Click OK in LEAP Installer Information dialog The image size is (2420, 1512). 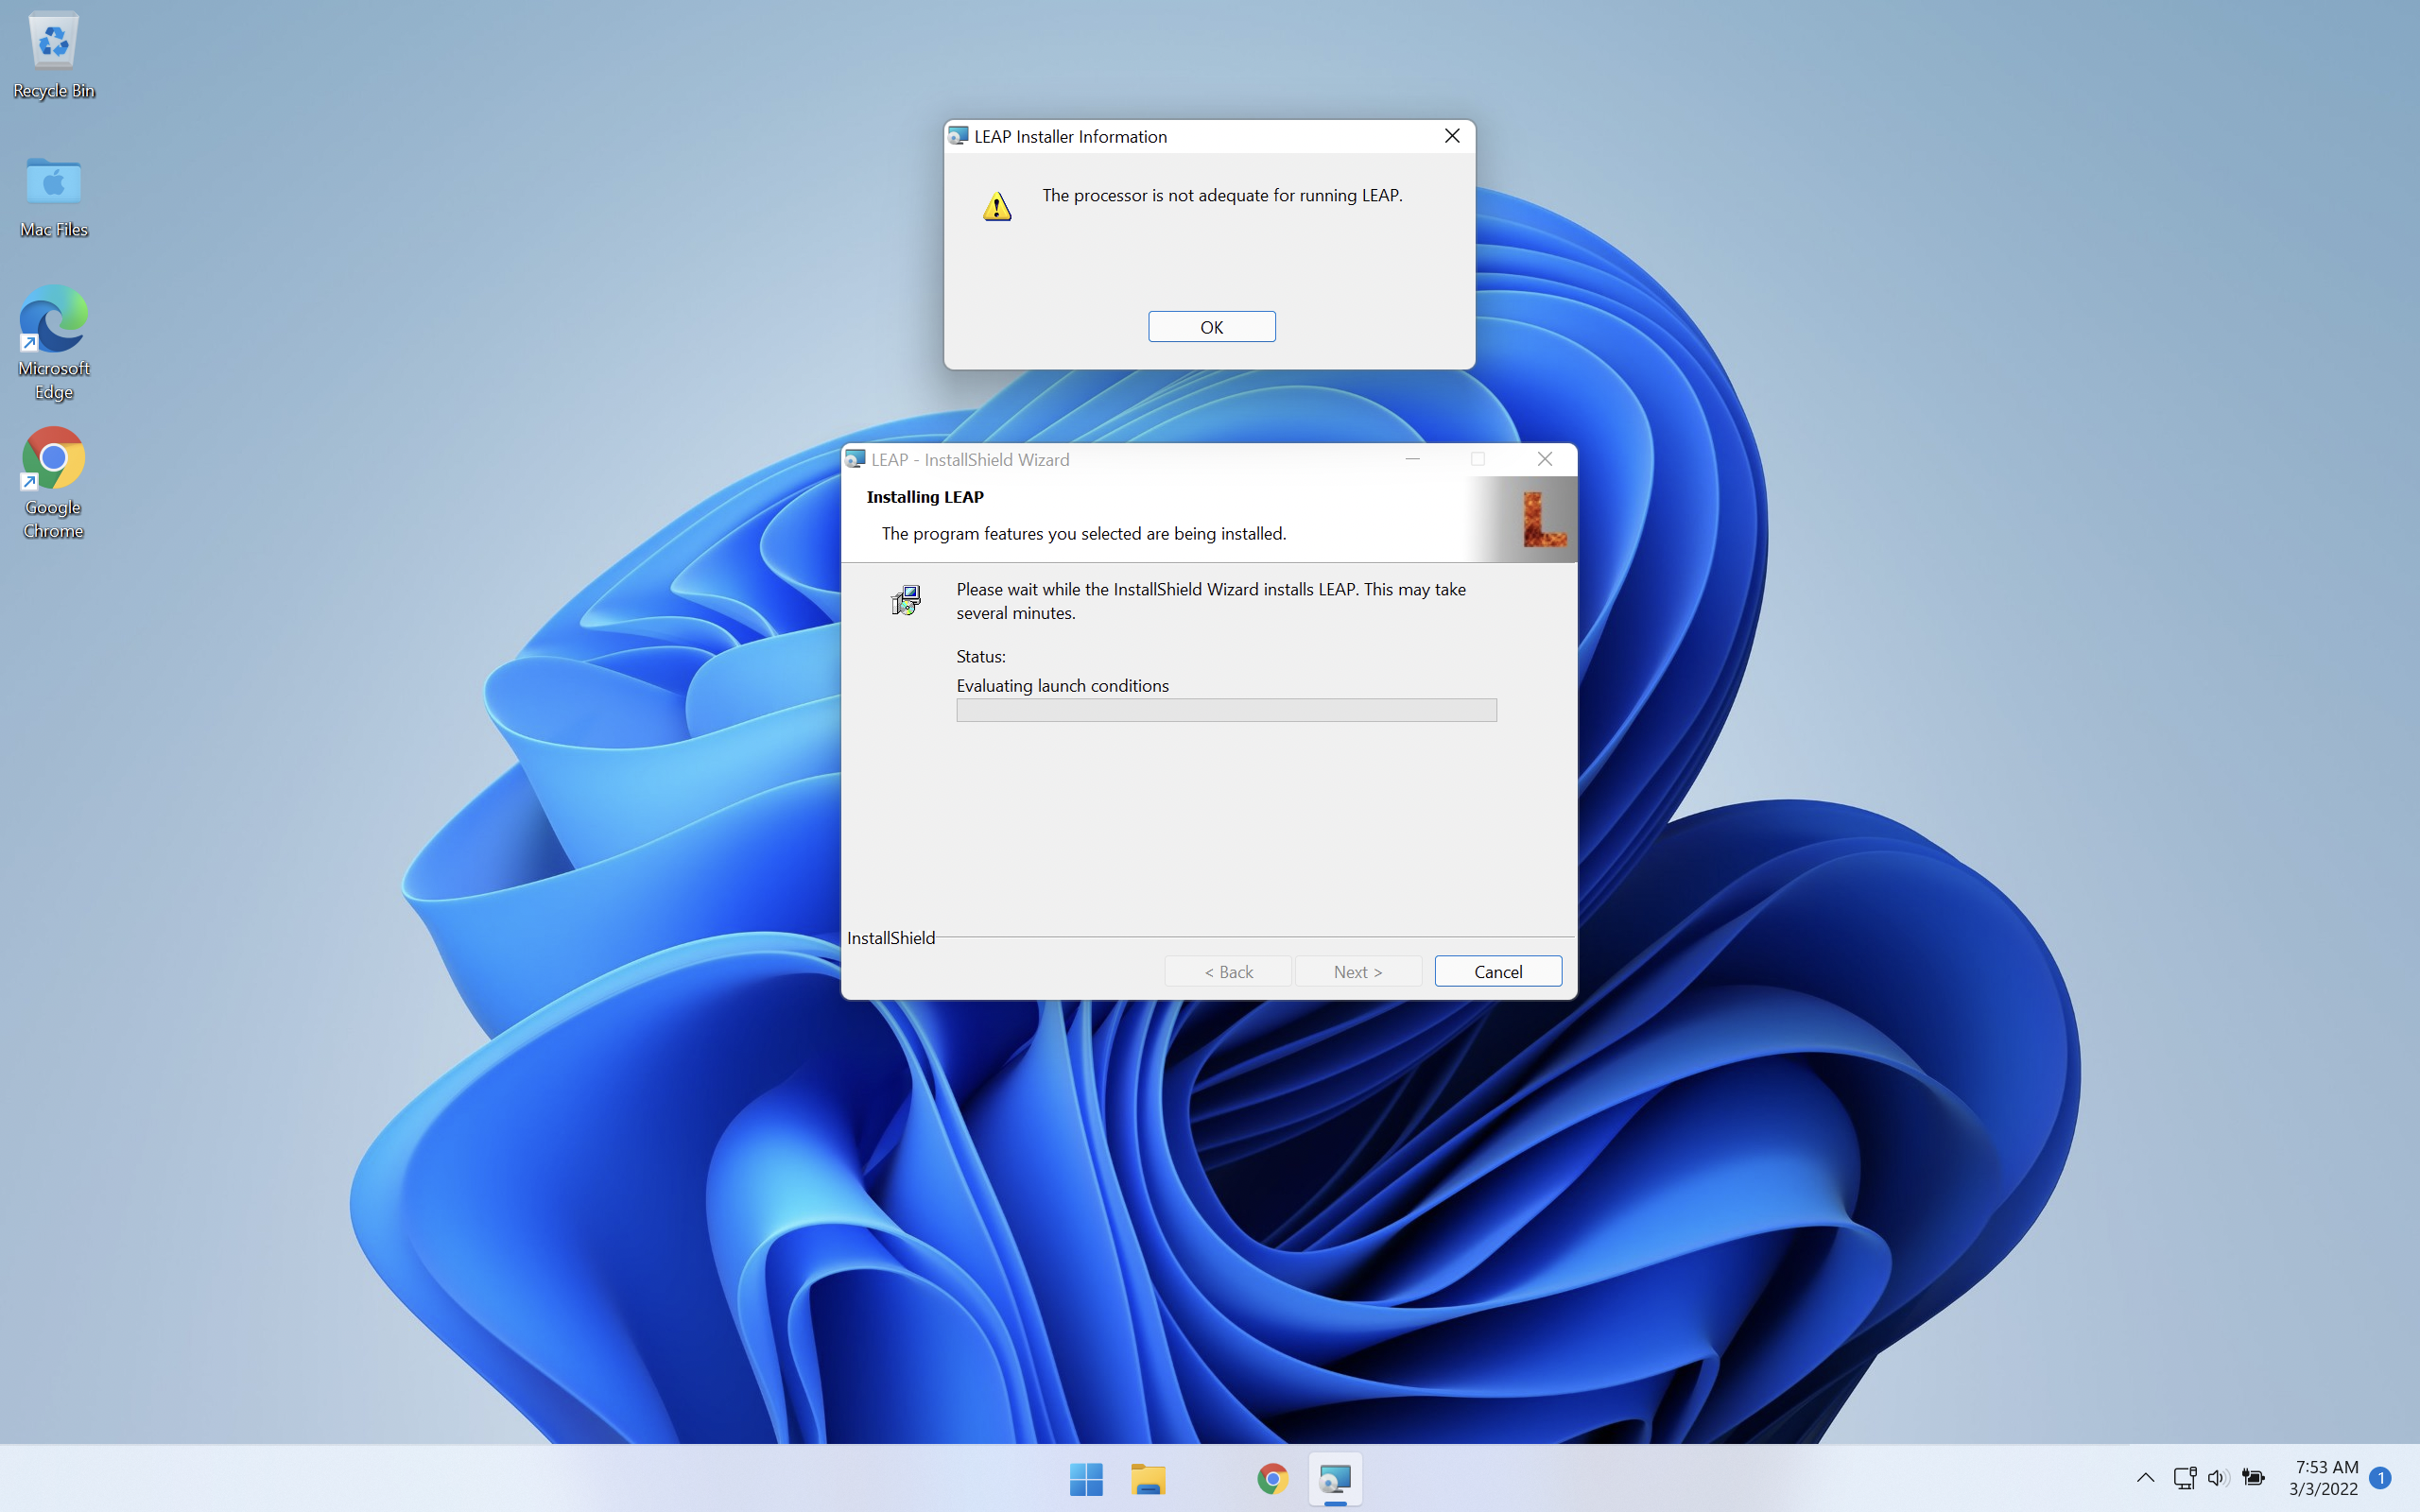coord(1211,327)
